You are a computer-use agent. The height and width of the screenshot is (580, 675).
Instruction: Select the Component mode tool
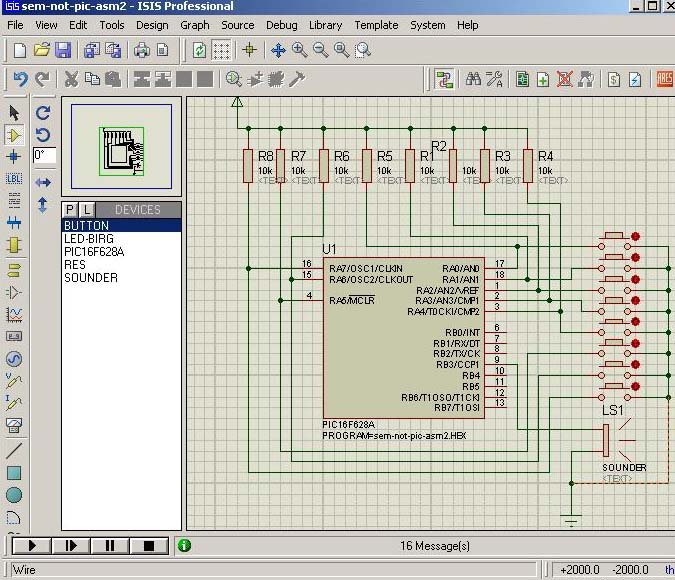tap(14, 134)
